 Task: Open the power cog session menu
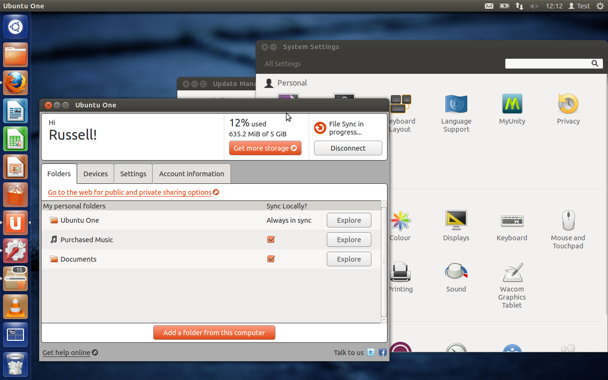[599, 6]
